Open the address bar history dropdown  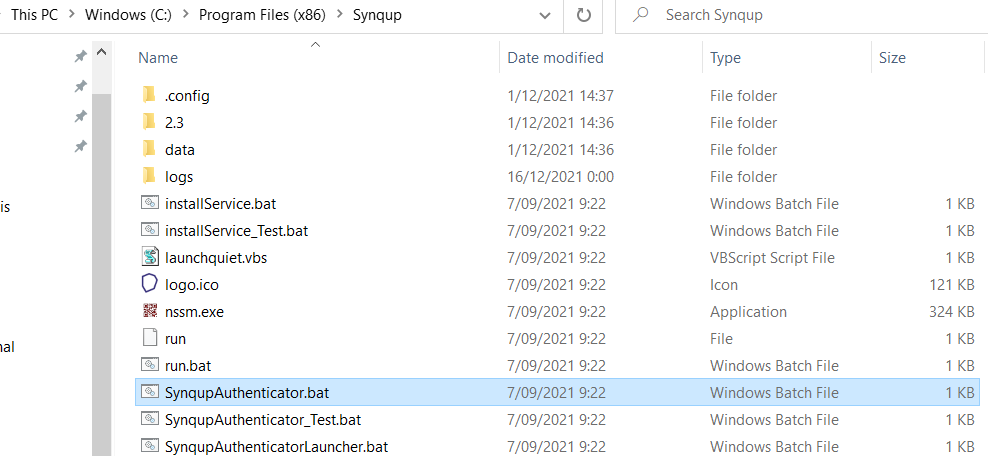[x=545, y=16]
